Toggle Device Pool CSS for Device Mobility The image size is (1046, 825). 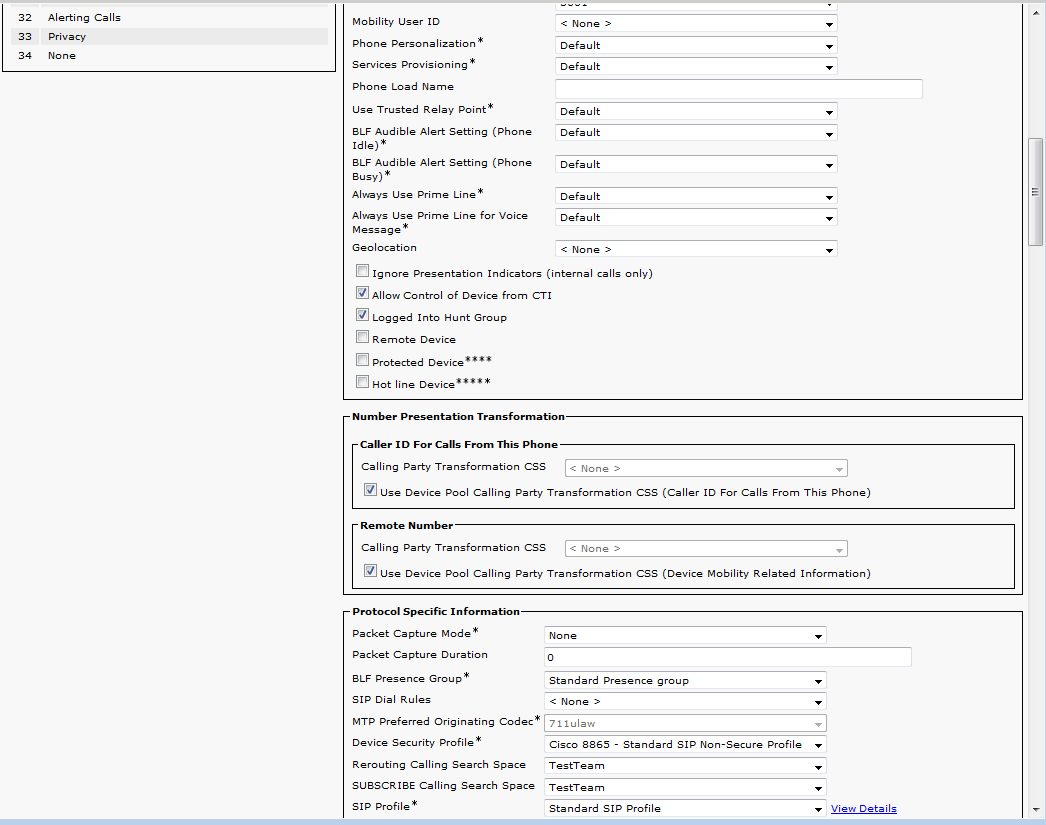click(x=370, y=572)
